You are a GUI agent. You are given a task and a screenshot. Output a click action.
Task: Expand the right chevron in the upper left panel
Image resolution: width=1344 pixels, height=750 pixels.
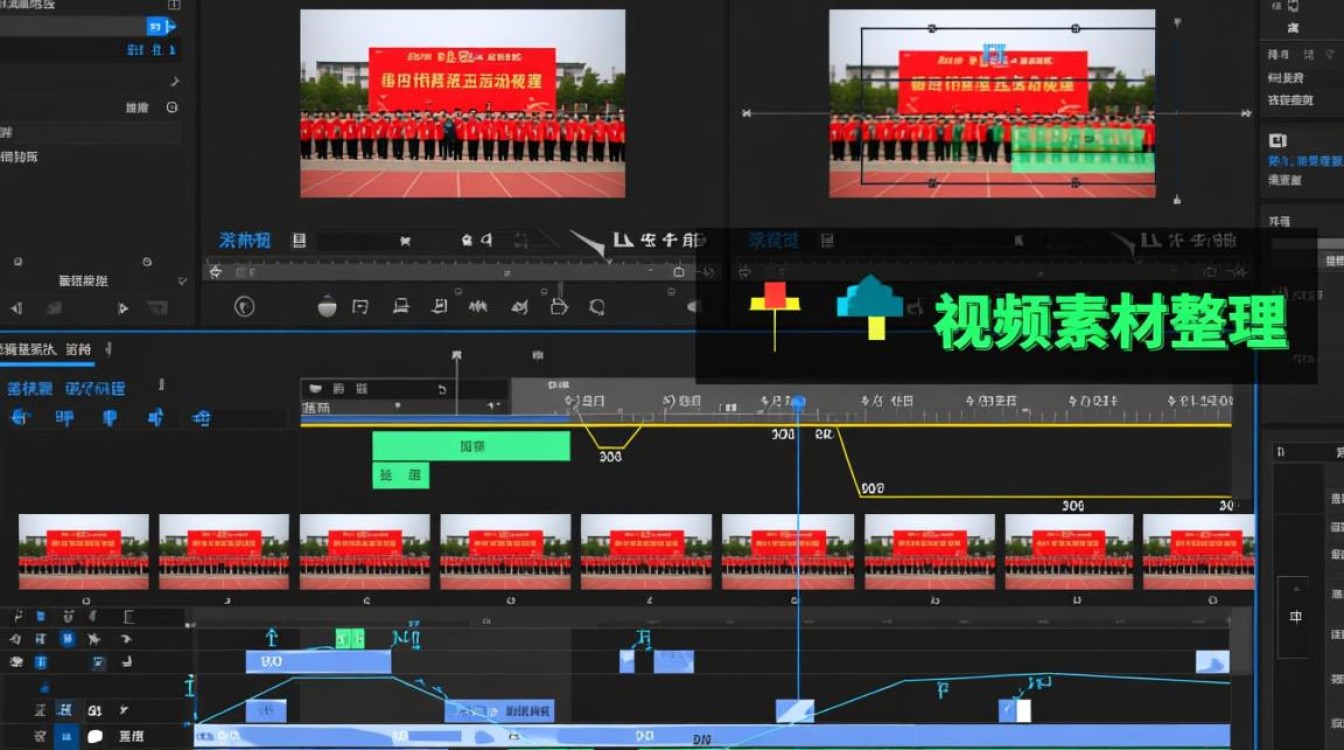[x=175, y=82]
